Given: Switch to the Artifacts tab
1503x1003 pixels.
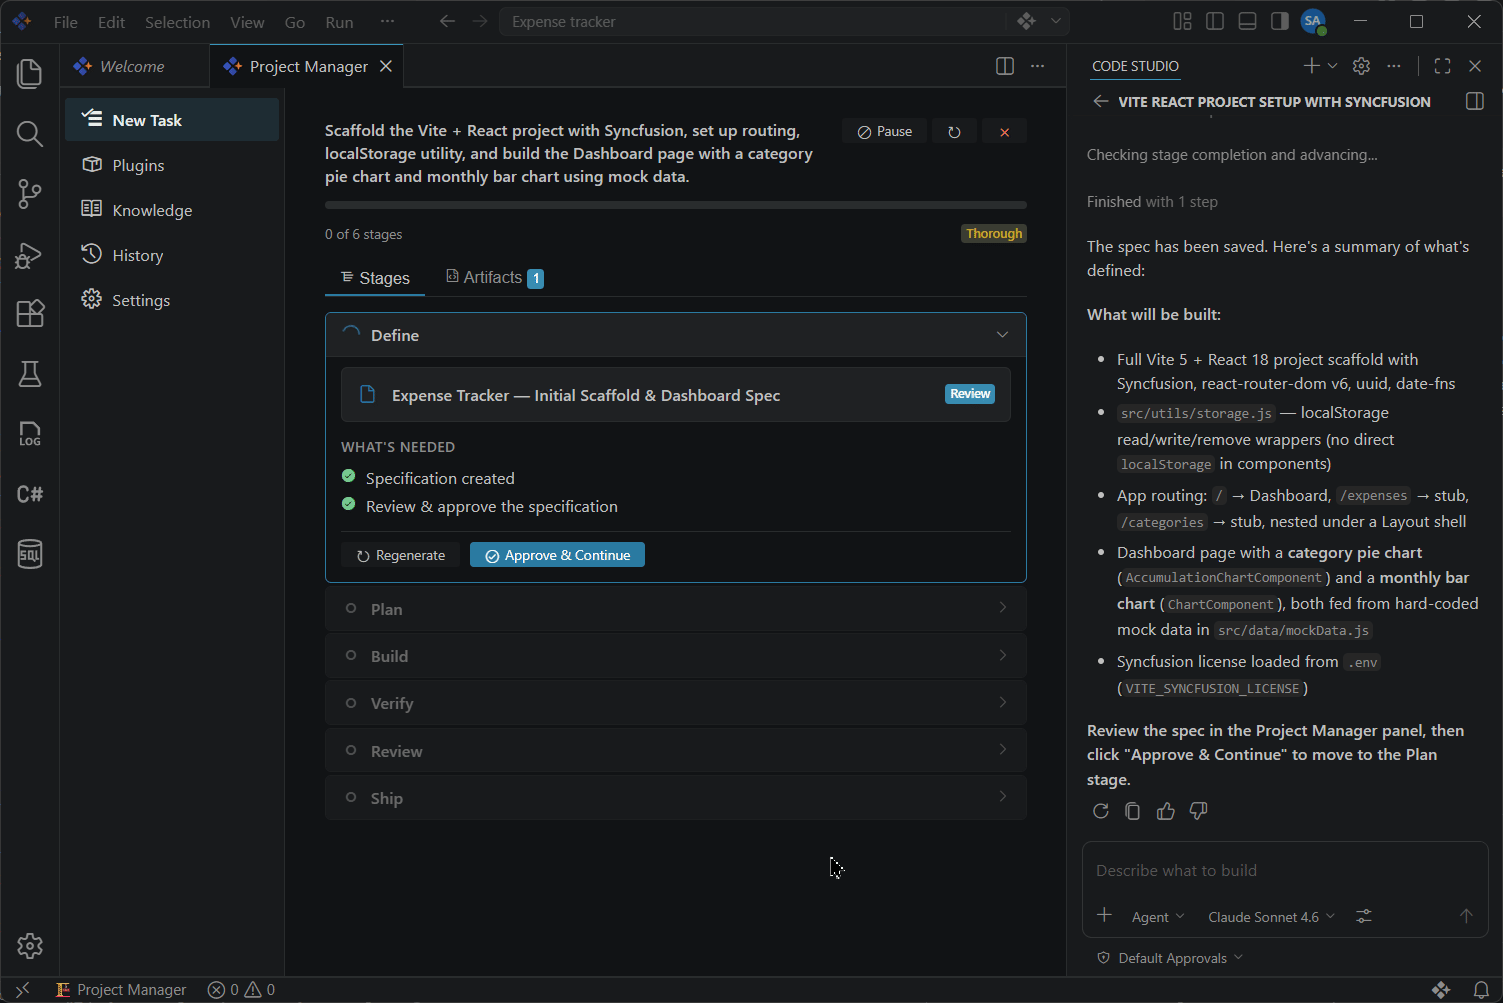Looking at the screenshot, I should (x=494, y=278).
